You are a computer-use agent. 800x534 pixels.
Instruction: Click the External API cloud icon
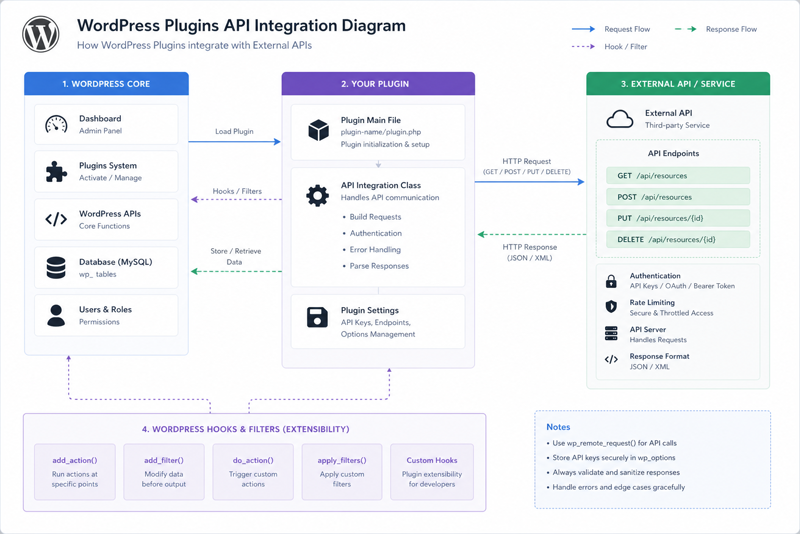pos(619,119)
